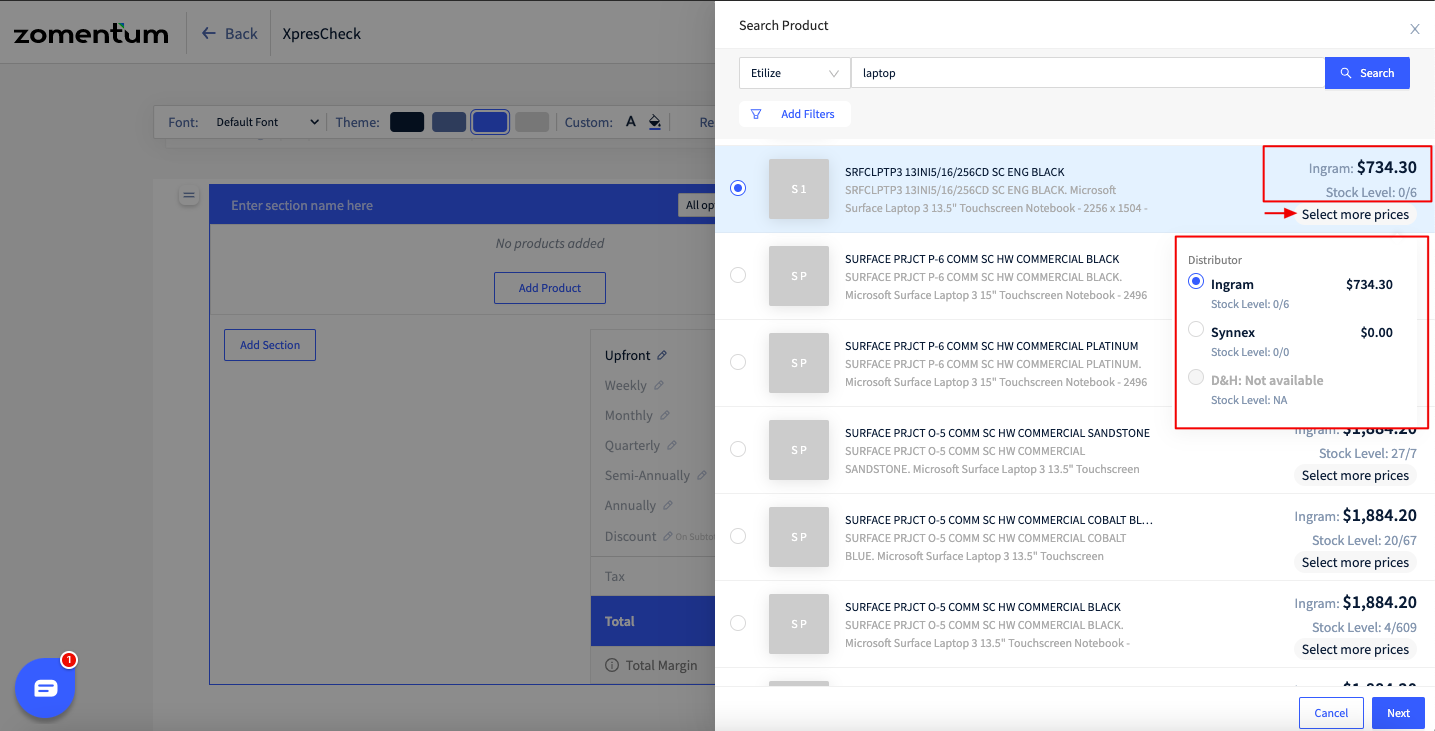The height and width of the screenshot is (731, 1435).
Task: Select SURFACE PRJCT O-5 COMMERCIAL SANDSTONE radio button
Action: (x=738, y=449)
